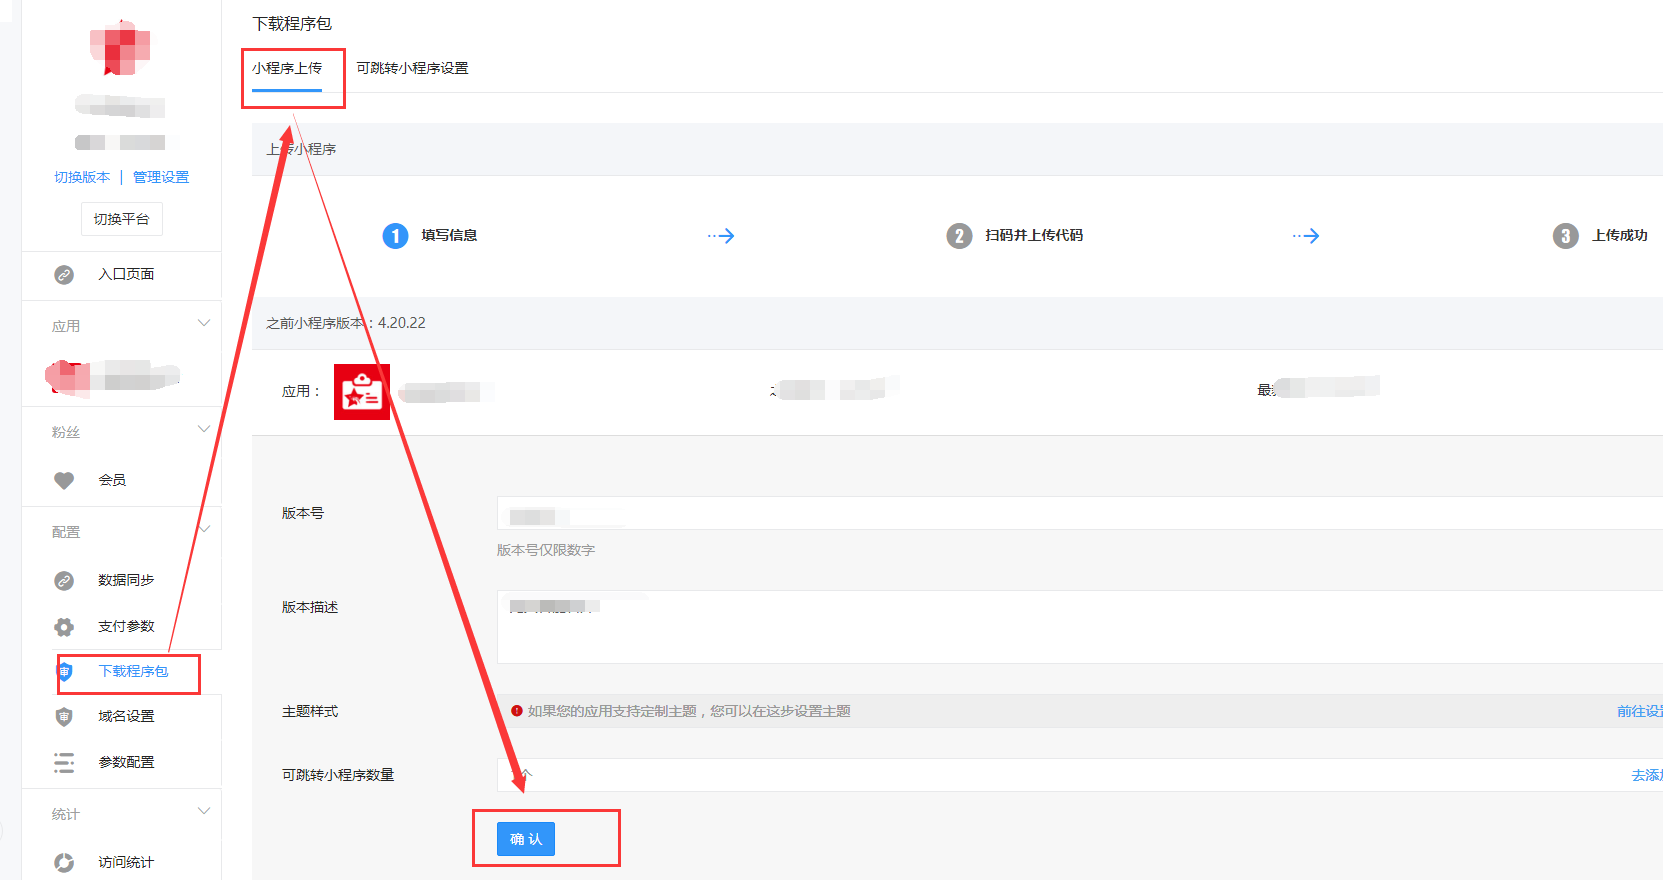Click the shield icon beside 域名设置
Screen dimensions: 1663x880
[64, 717]
